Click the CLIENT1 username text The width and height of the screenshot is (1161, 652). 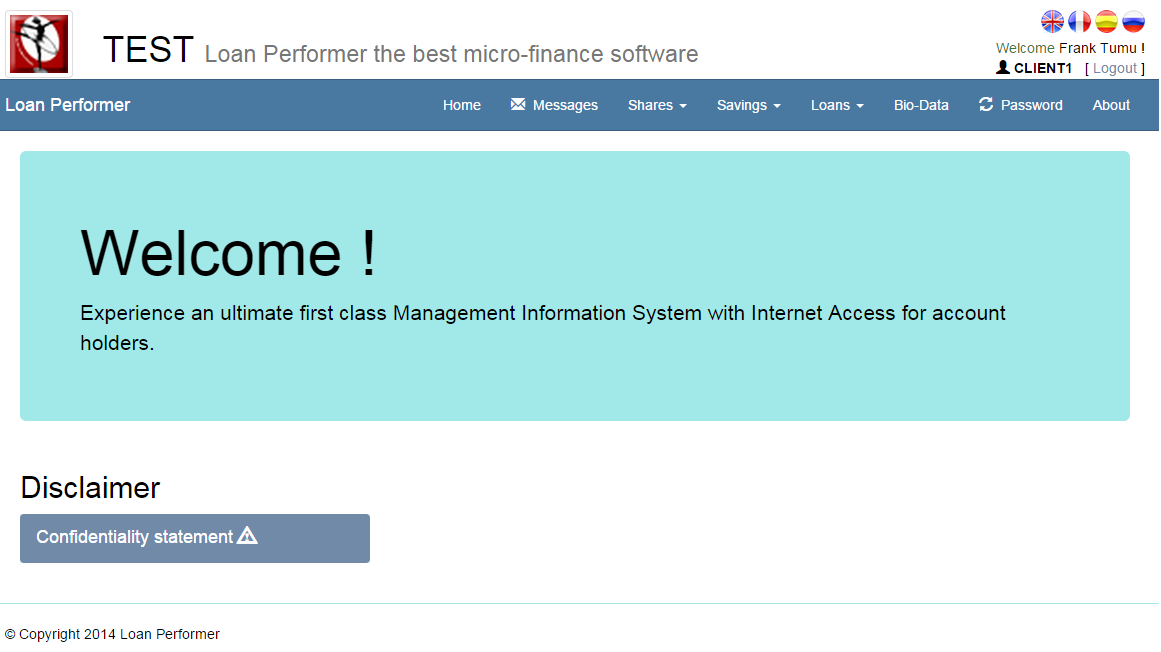point(1043,68)
